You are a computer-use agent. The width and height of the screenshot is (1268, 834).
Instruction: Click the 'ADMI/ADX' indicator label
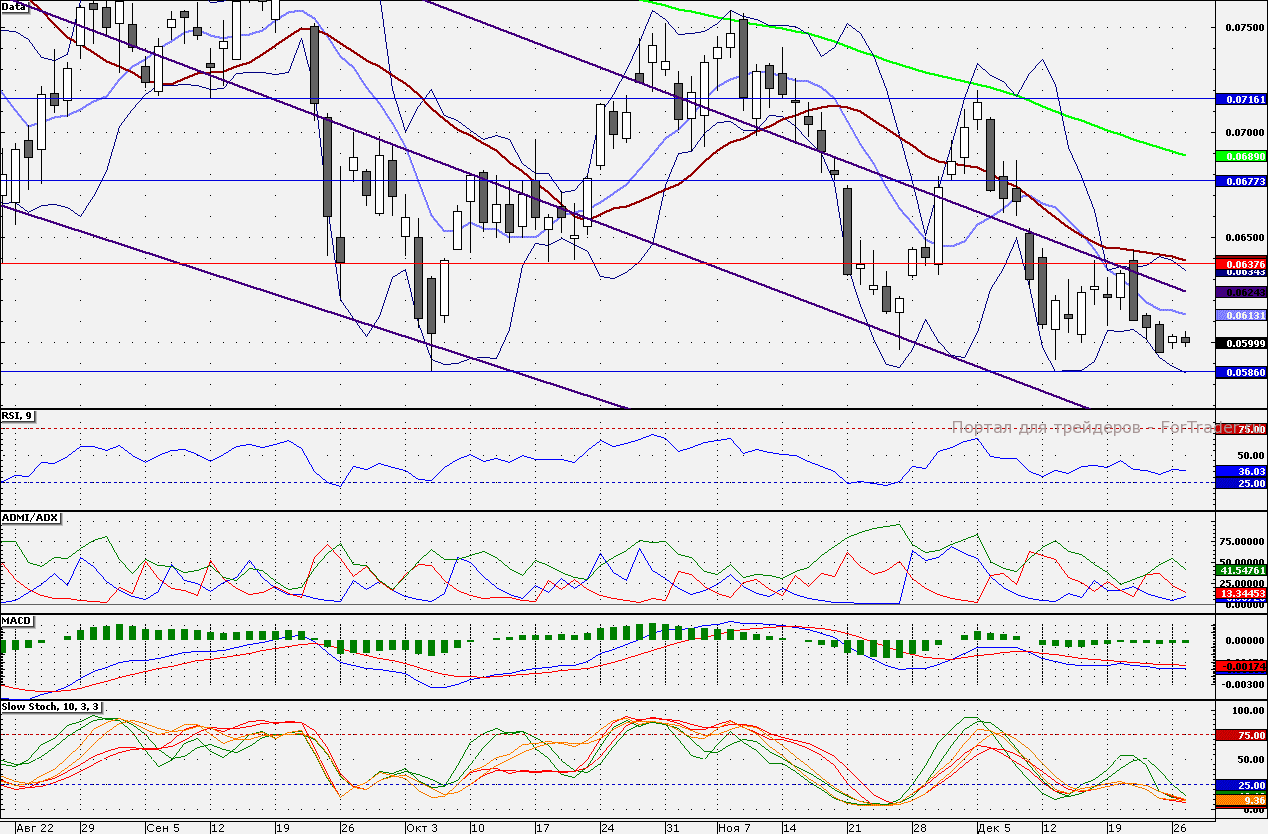click(31, 518)
